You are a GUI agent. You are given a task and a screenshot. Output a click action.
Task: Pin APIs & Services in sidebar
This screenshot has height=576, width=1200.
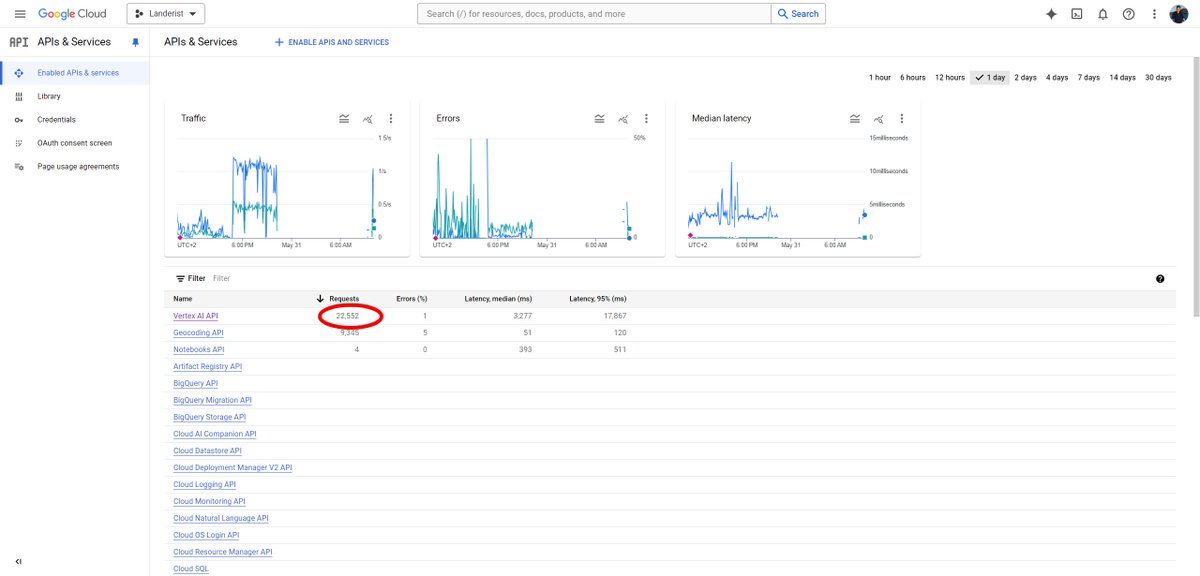(135, 42)
